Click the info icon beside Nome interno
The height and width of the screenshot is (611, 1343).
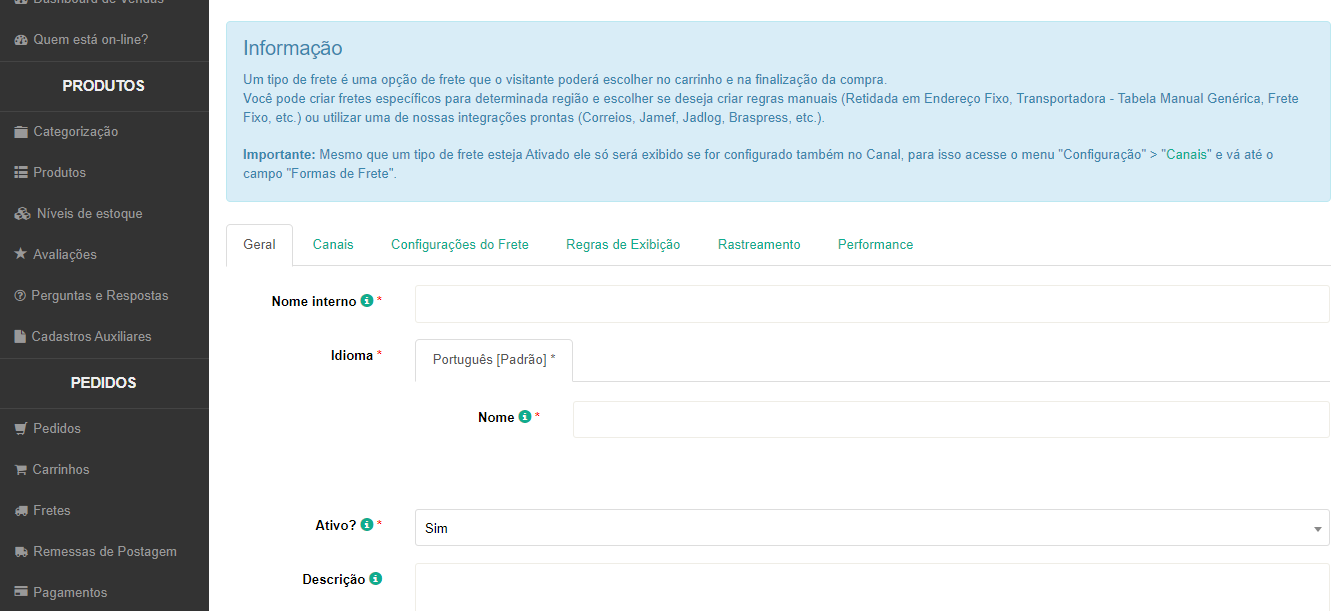point(367,301)
